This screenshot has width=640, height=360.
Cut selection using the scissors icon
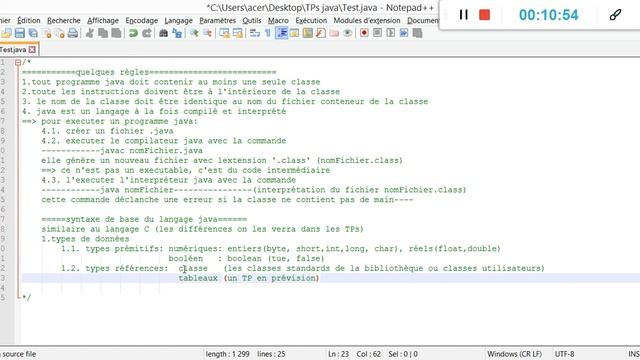[x=90, y=33]
